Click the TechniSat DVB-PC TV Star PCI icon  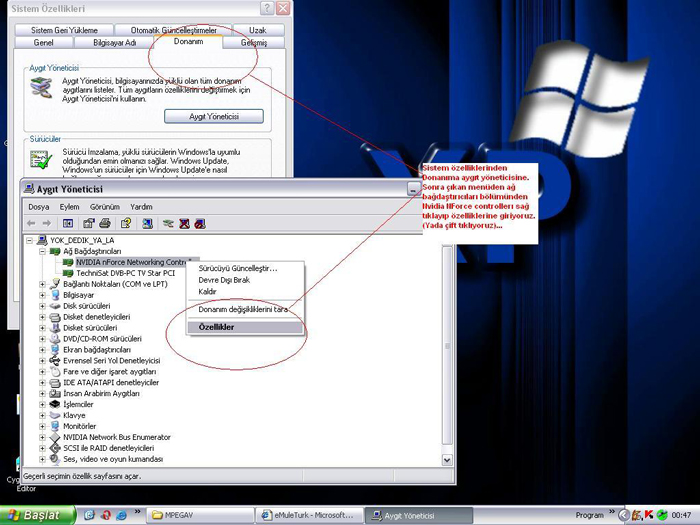click(x=68, y=273)
